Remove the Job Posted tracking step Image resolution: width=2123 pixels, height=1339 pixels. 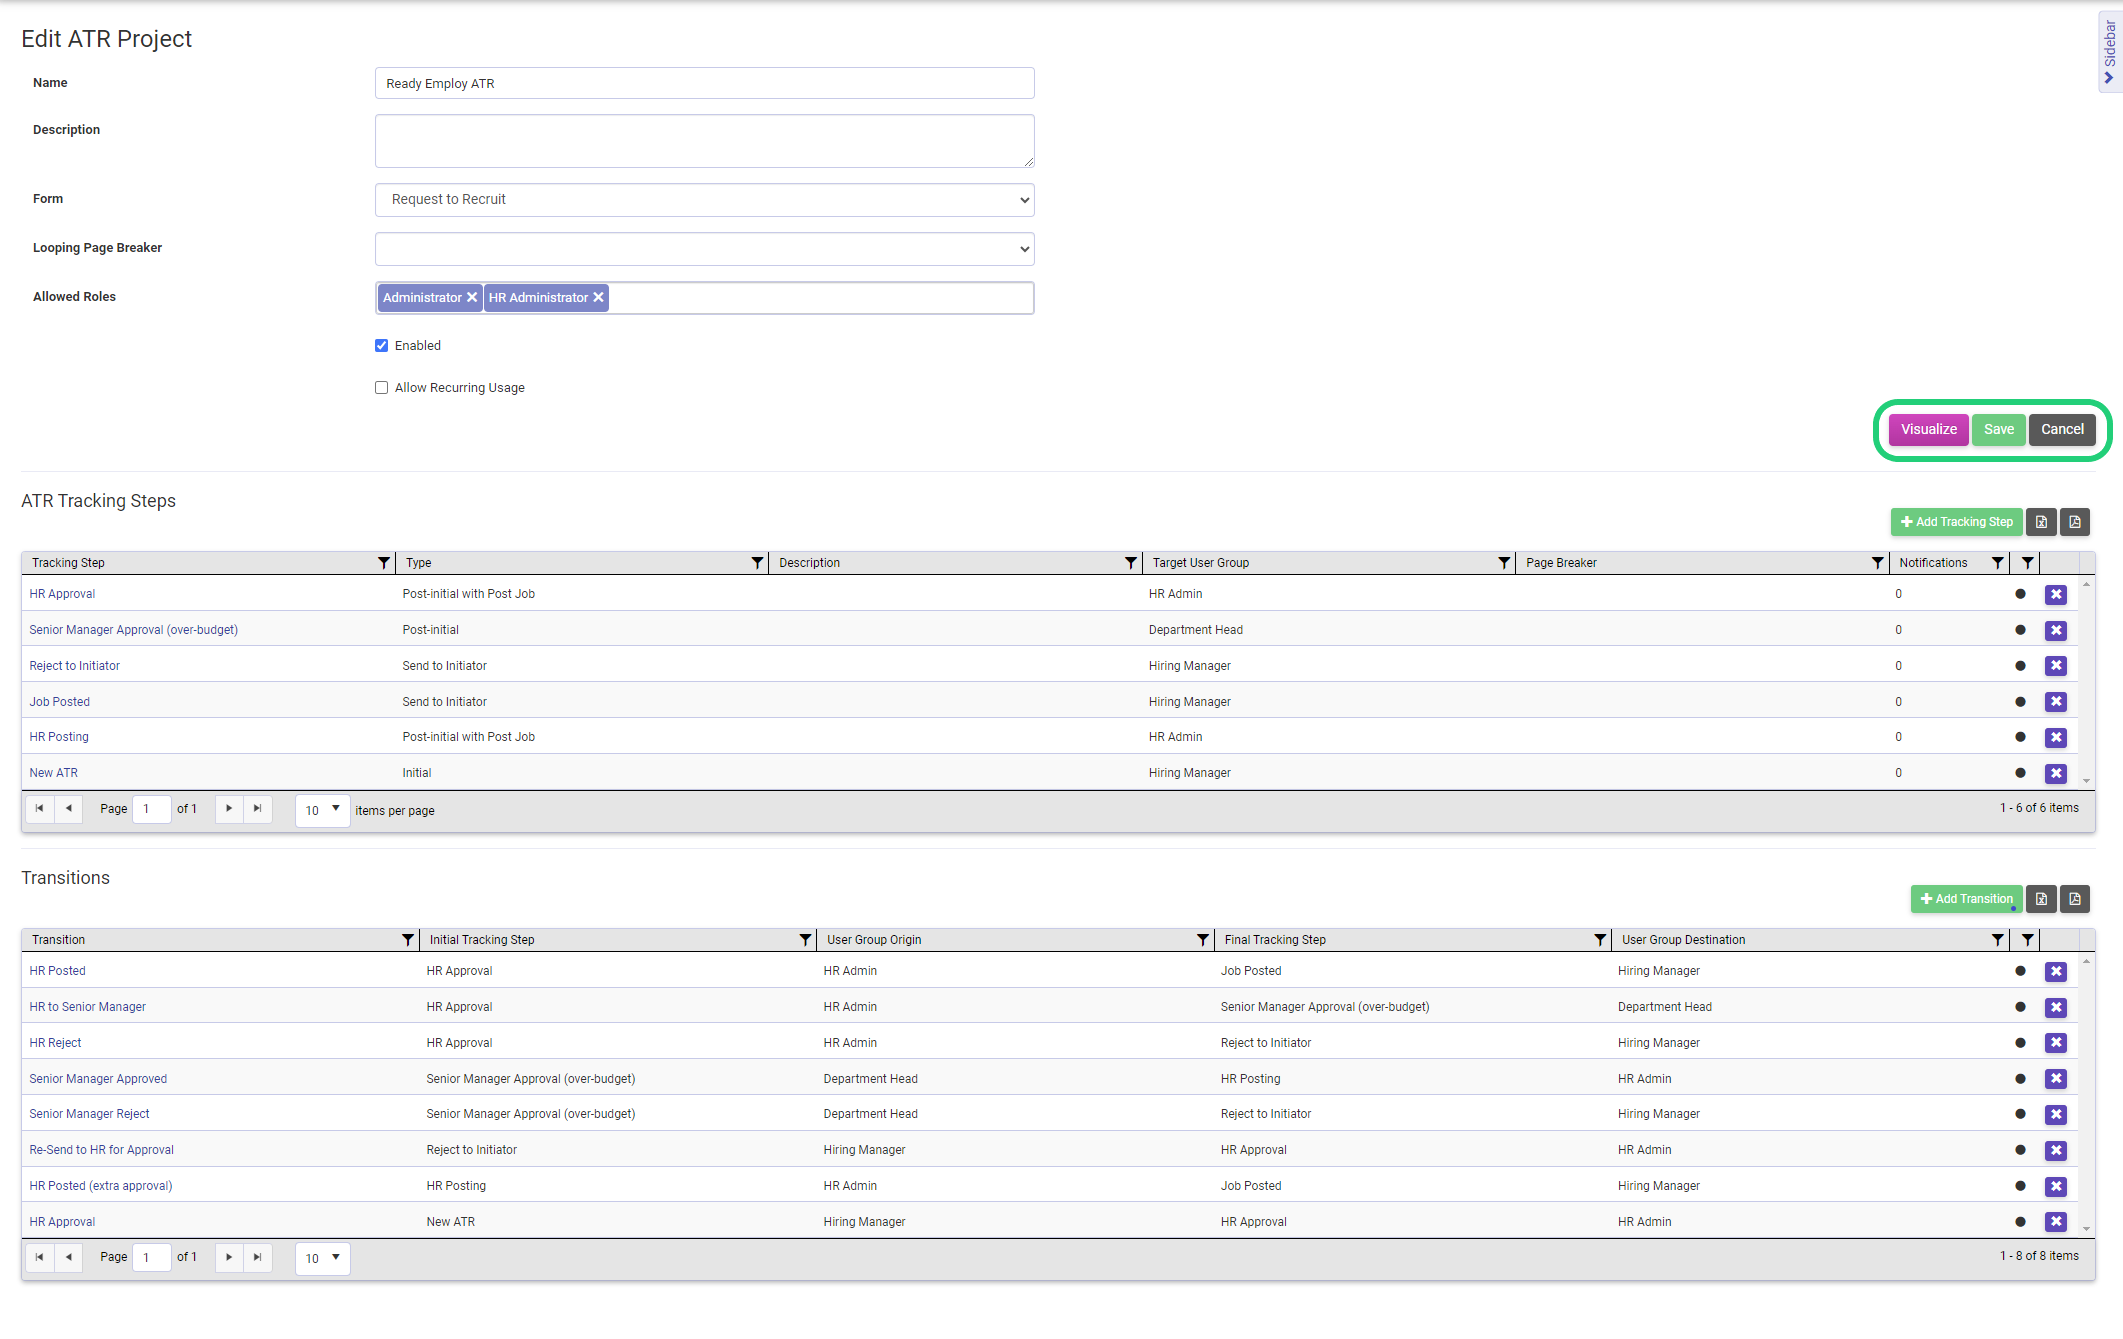click(x=2056, y=701)
